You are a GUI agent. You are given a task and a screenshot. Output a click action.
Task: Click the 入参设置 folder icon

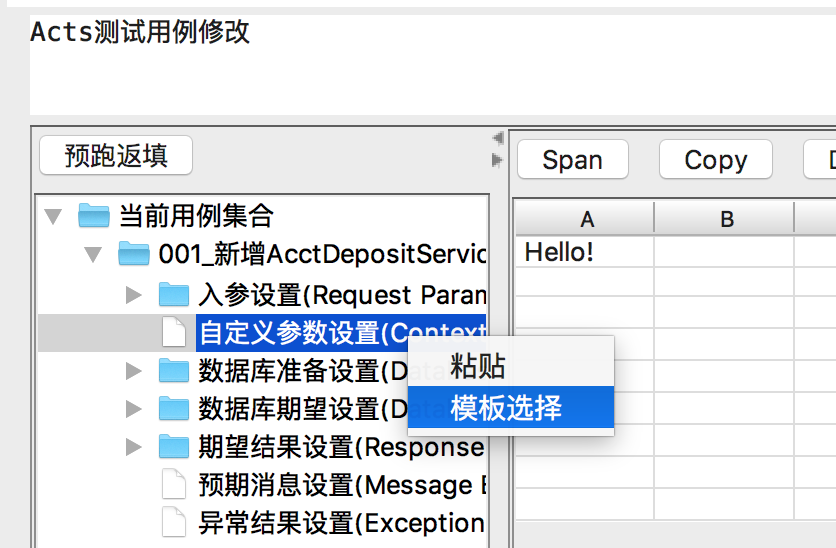[174, 294]
